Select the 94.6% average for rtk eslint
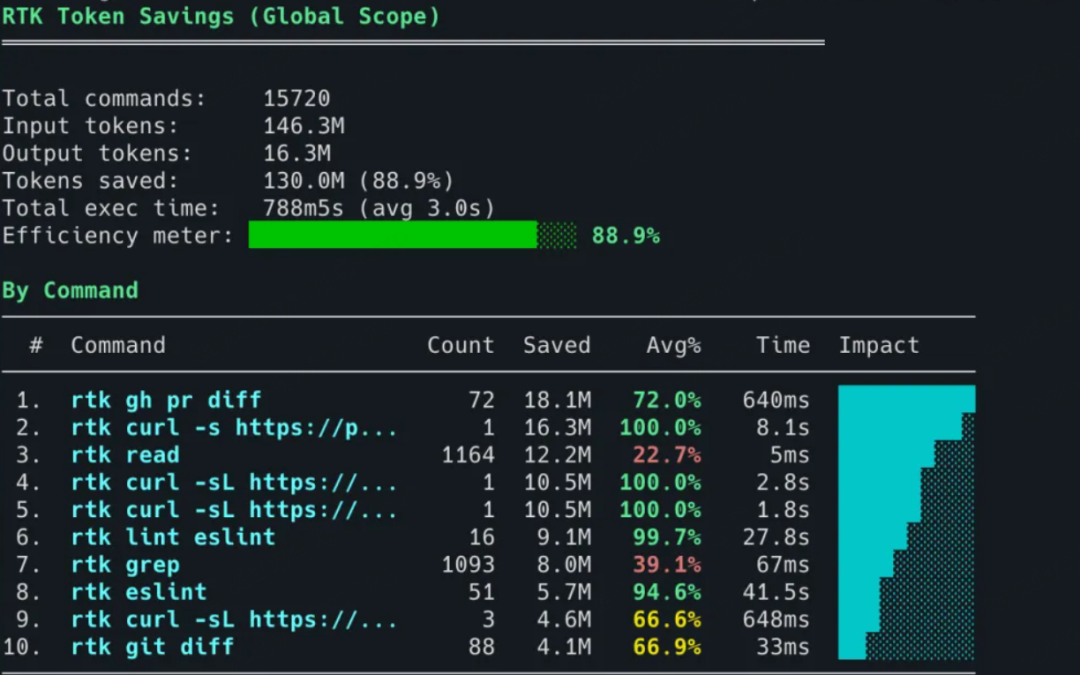Viewport: 1080px width, 675px height. tap(667, 592)
